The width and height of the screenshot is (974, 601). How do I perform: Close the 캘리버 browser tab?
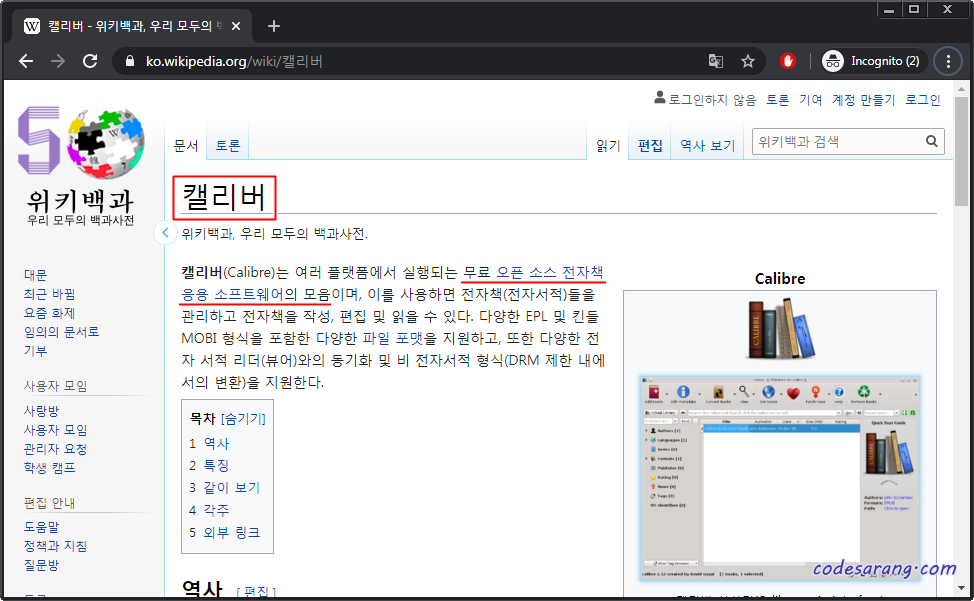(x=236, y=26)
